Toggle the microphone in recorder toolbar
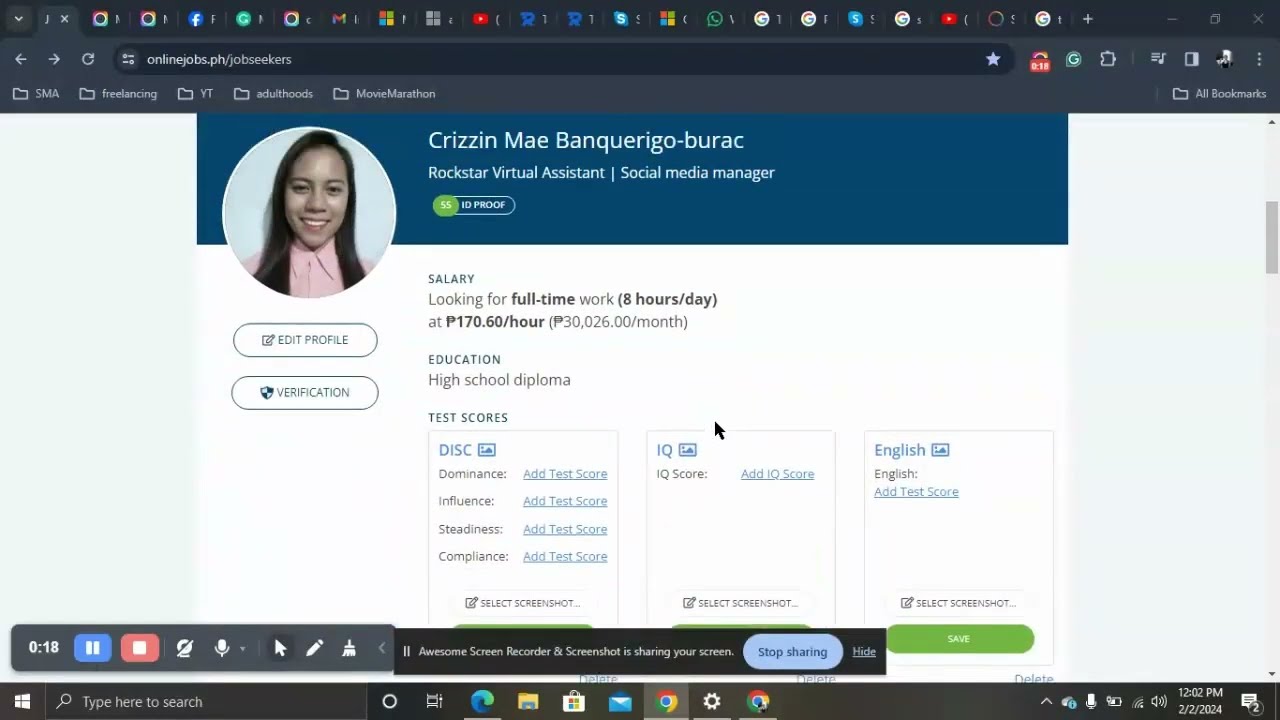Viewport: 1280px width, 720px height. (222, 648)
